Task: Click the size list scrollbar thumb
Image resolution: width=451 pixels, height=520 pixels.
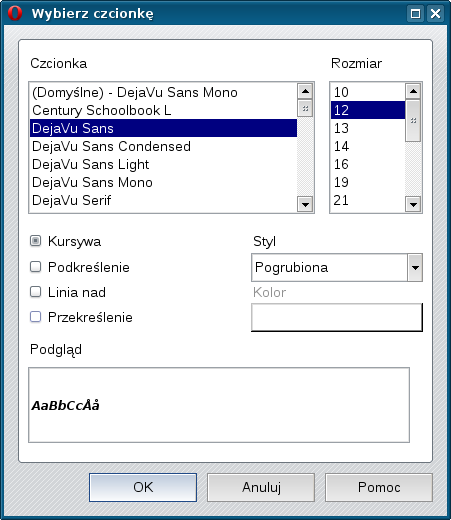Action: click(x=413, y=121)
